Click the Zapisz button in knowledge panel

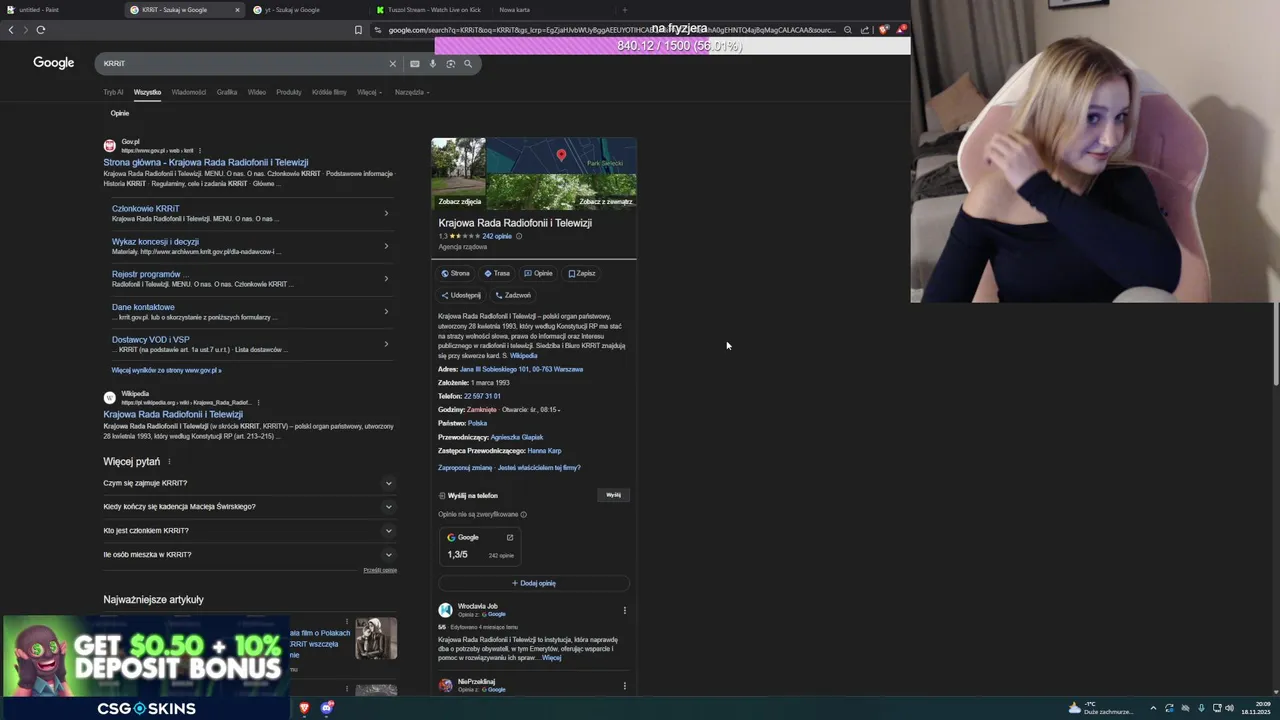pos(582,273)
